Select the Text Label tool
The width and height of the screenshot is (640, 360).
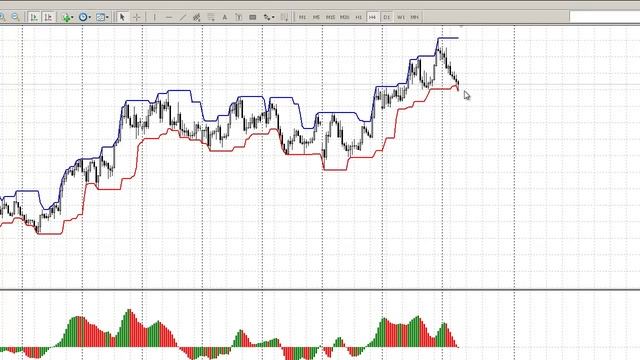tap(239, 17)
